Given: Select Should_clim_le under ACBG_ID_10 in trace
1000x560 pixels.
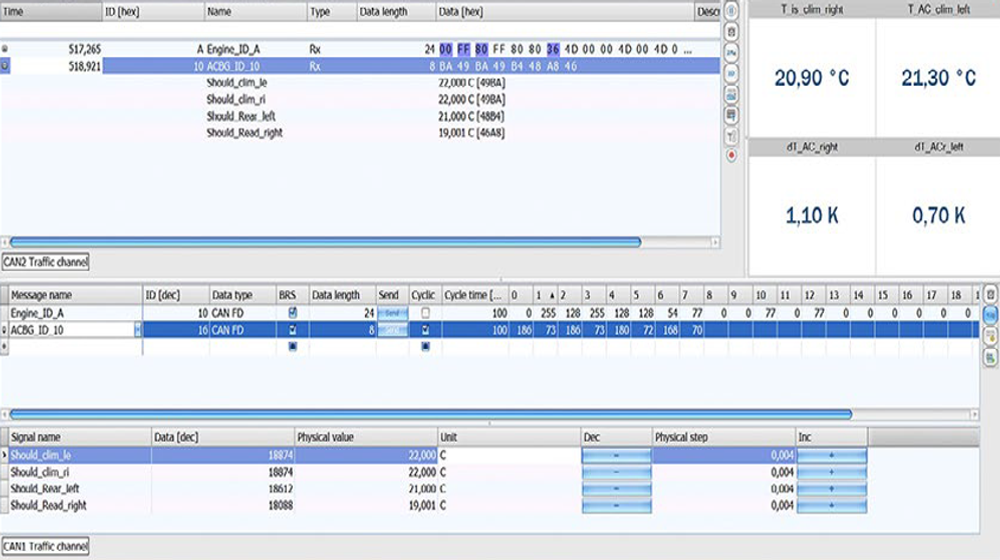Looking at the screenshot, I should click(237, 83).
